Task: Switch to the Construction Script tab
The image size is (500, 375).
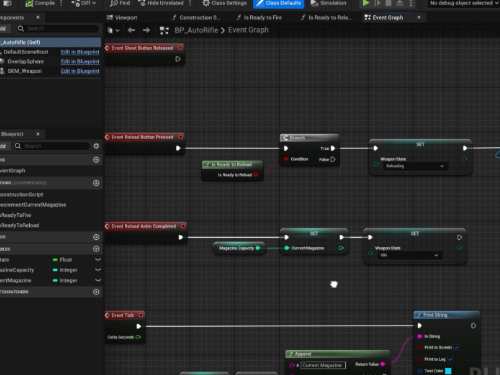Action: (x=195, y=17)
